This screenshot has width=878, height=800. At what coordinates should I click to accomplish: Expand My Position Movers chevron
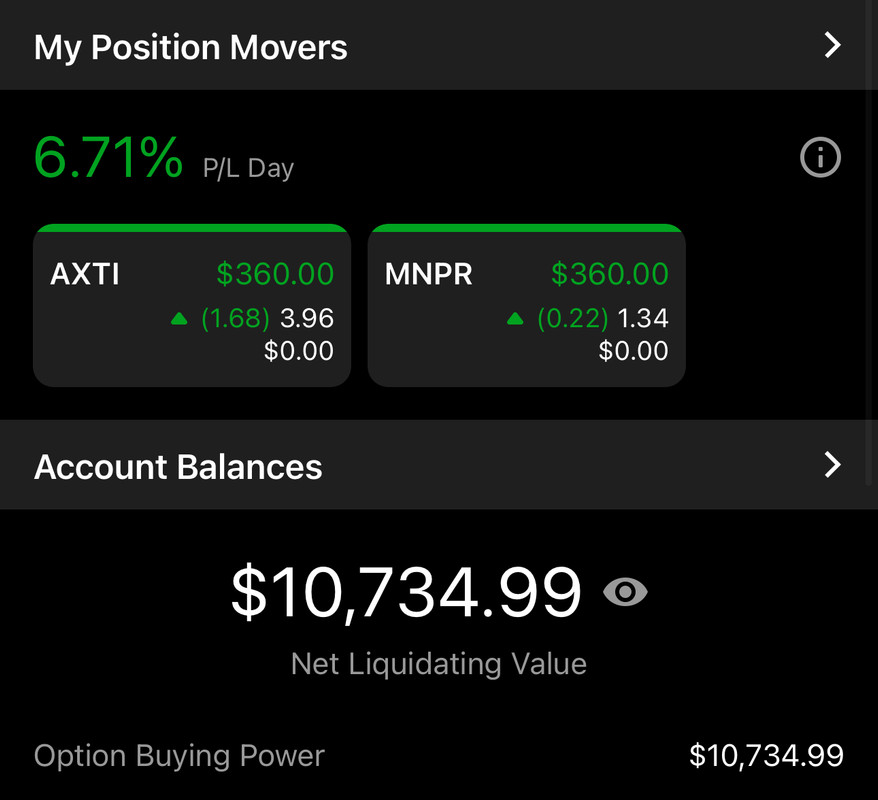coord(833,45)
